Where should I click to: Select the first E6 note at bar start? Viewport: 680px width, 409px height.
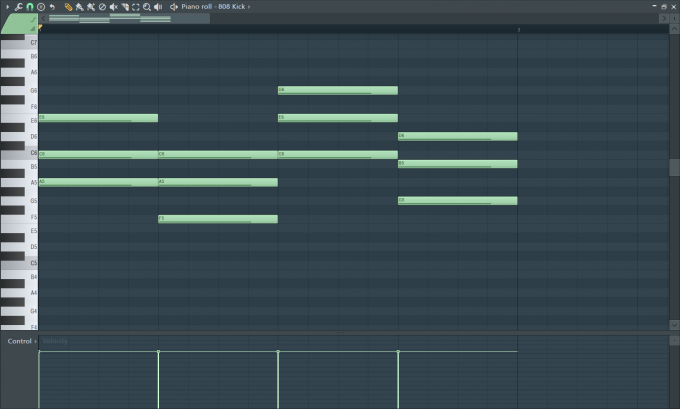98,118
